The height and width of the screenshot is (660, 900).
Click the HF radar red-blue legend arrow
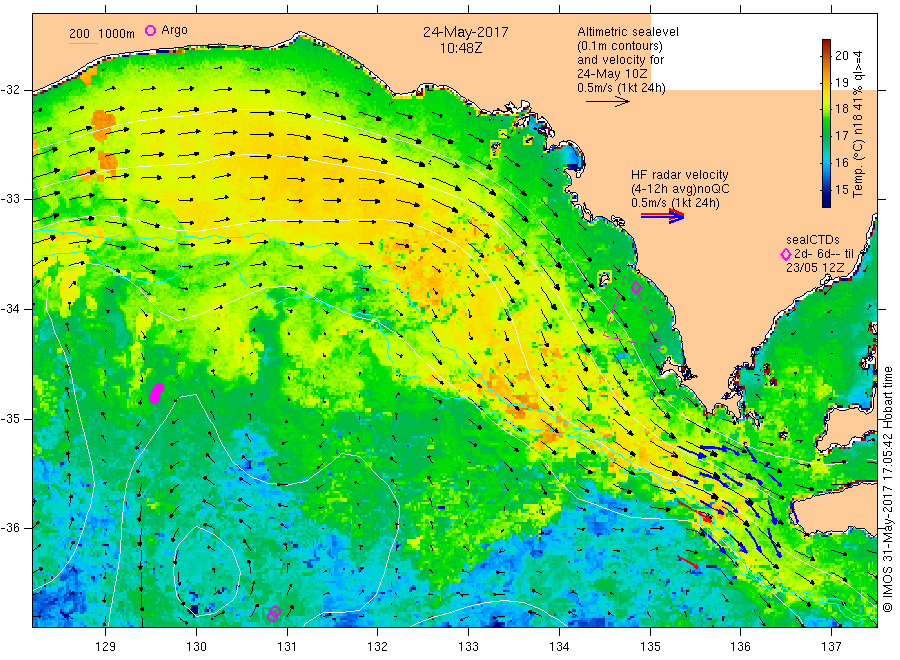[x=662, y=215]
